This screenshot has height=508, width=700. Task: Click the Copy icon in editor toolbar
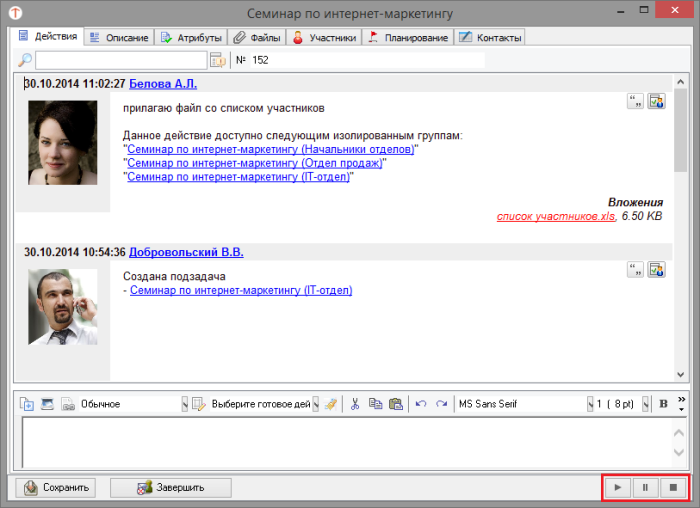(376, 404)
